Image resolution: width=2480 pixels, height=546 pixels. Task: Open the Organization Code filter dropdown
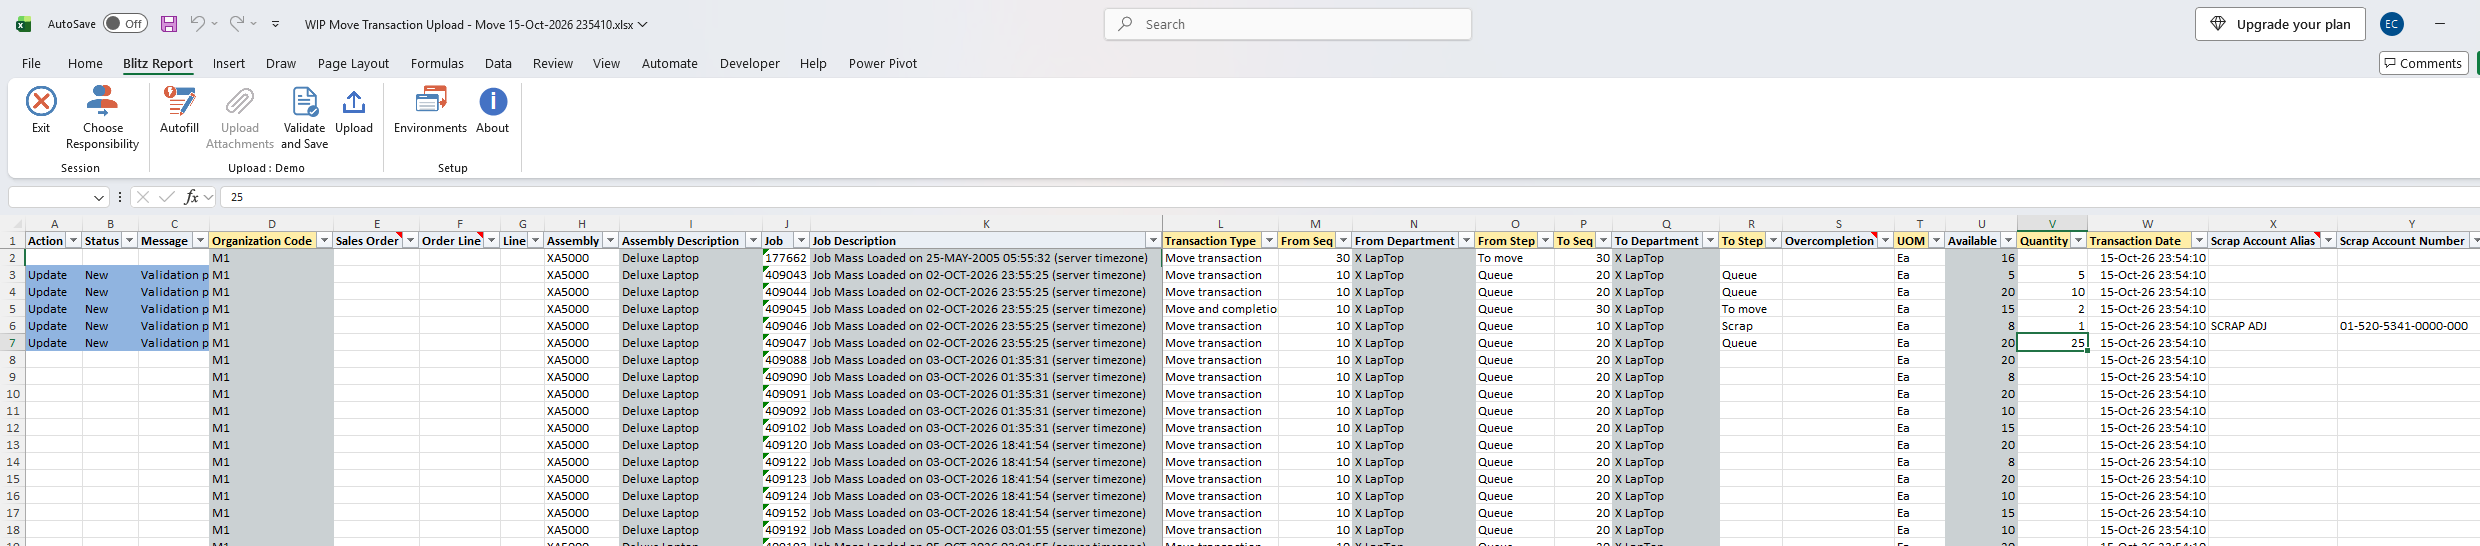324,241
